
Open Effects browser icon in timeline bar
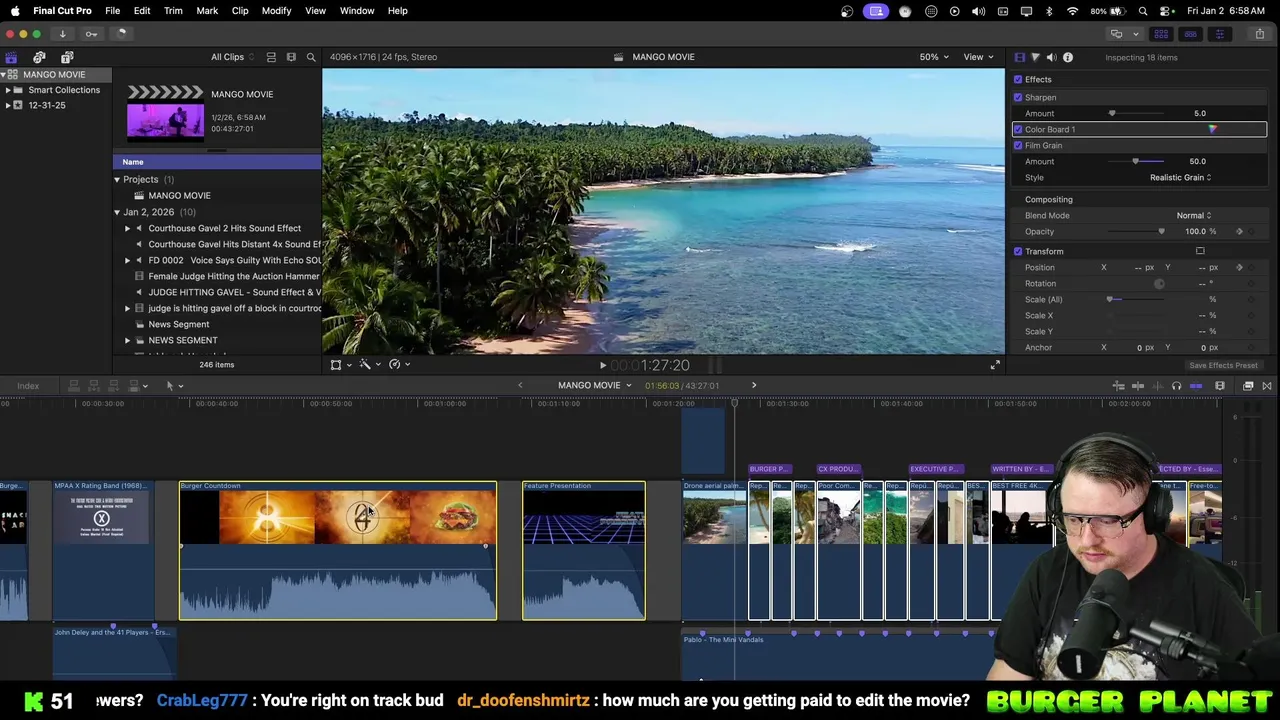pos(1248,386)
